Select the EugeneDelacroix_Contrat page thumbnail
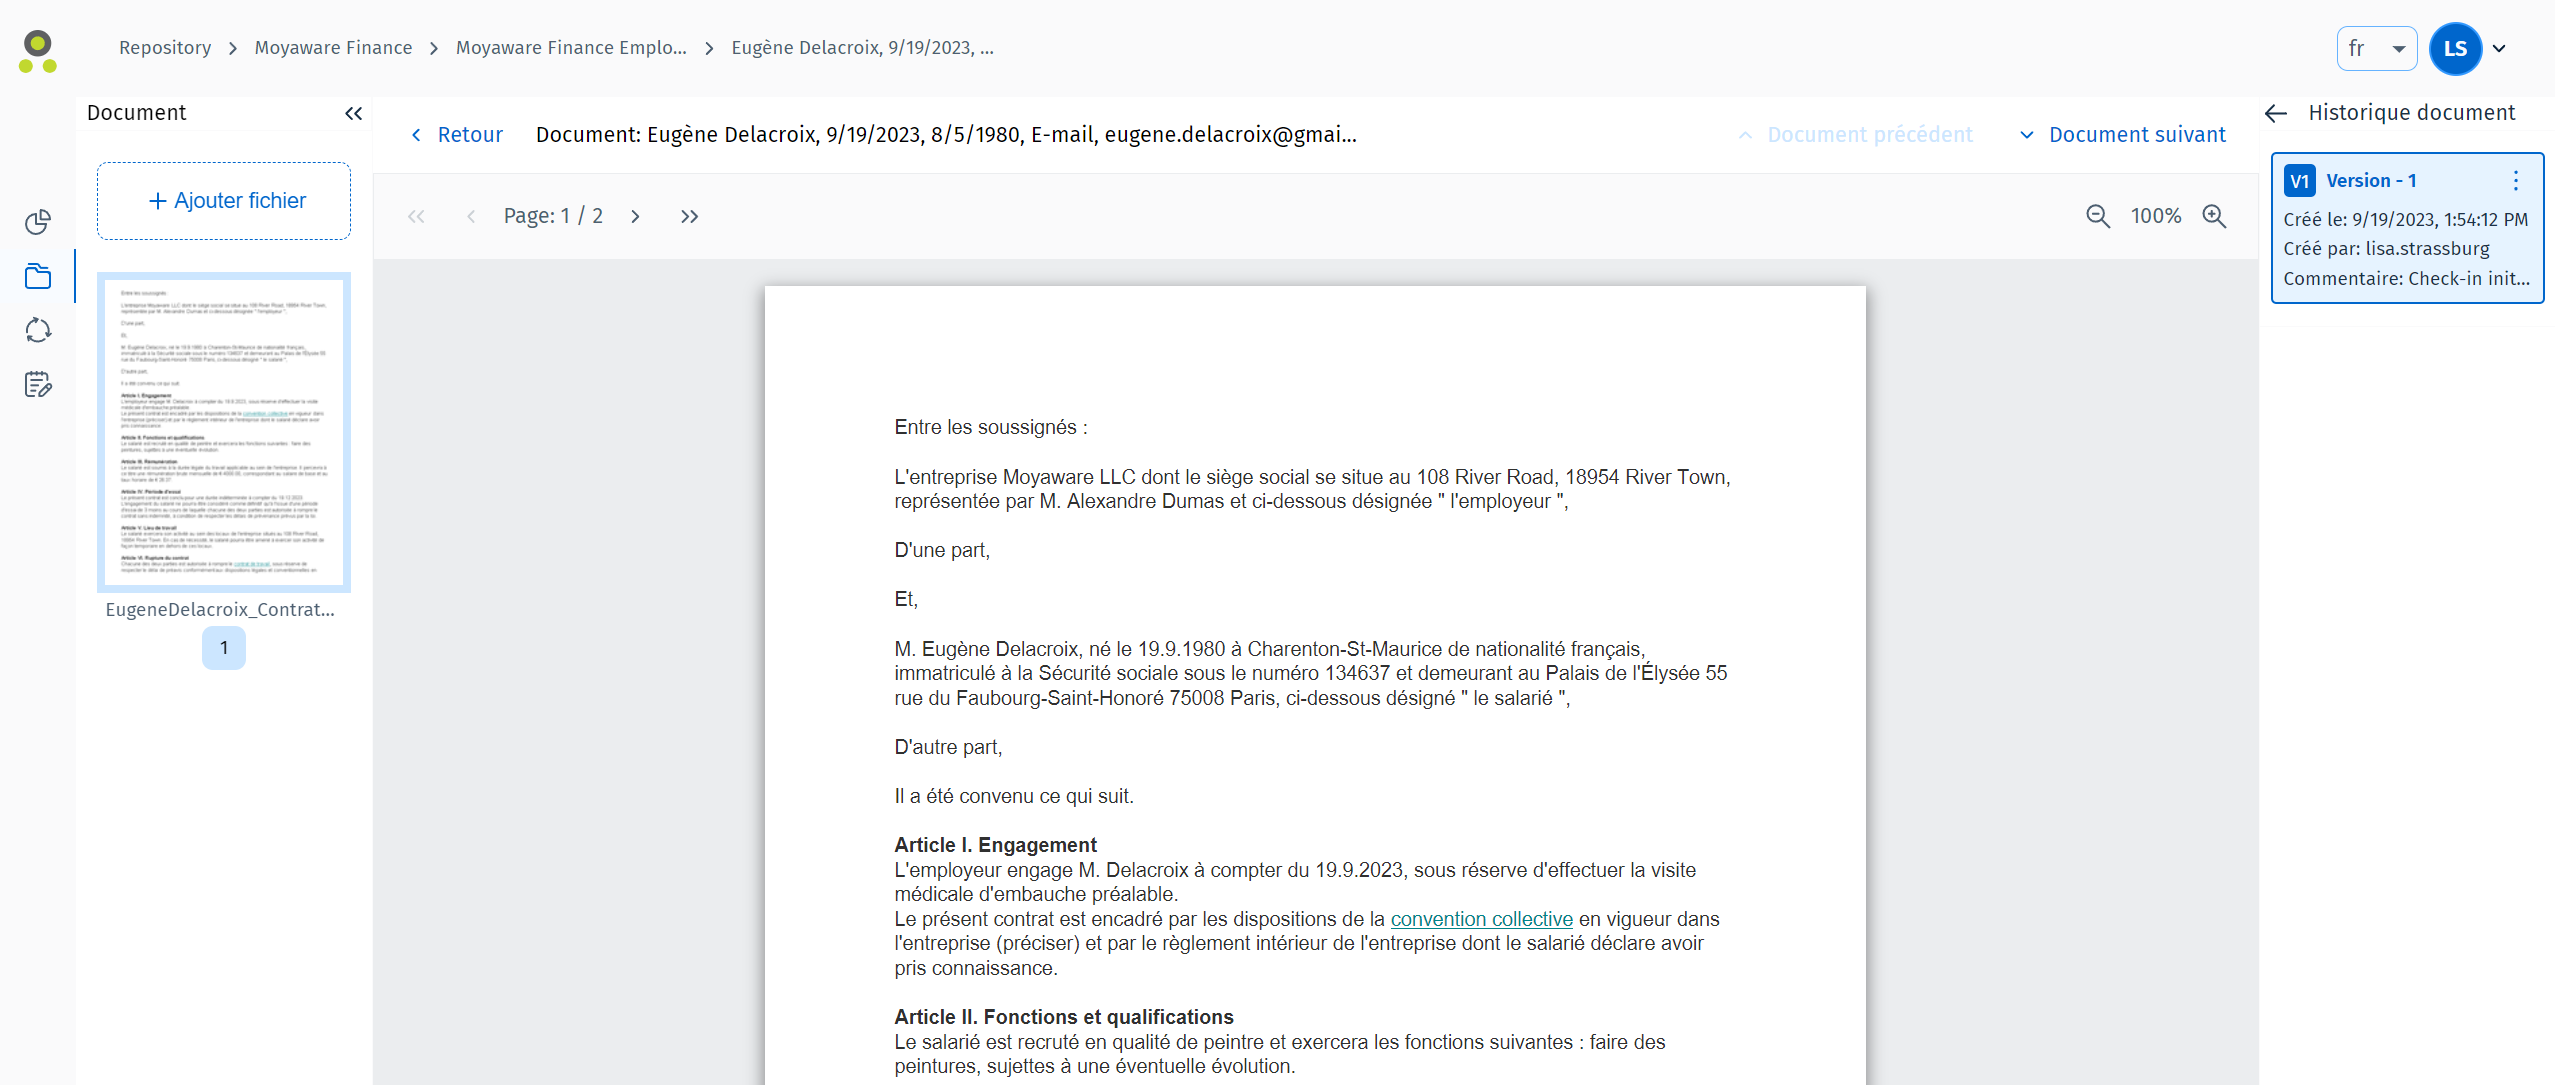Image resolution: width=2555 pixels, height=1085 pixels. pos(224,432)
